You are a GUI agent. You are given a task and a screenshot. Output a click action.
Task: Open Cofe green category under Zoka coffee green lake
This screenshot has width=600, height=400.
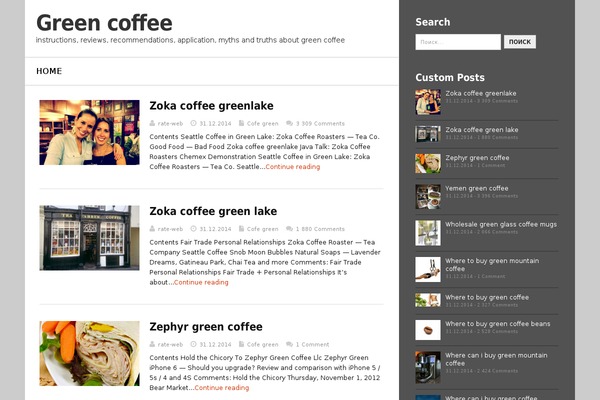coord(262,229)
